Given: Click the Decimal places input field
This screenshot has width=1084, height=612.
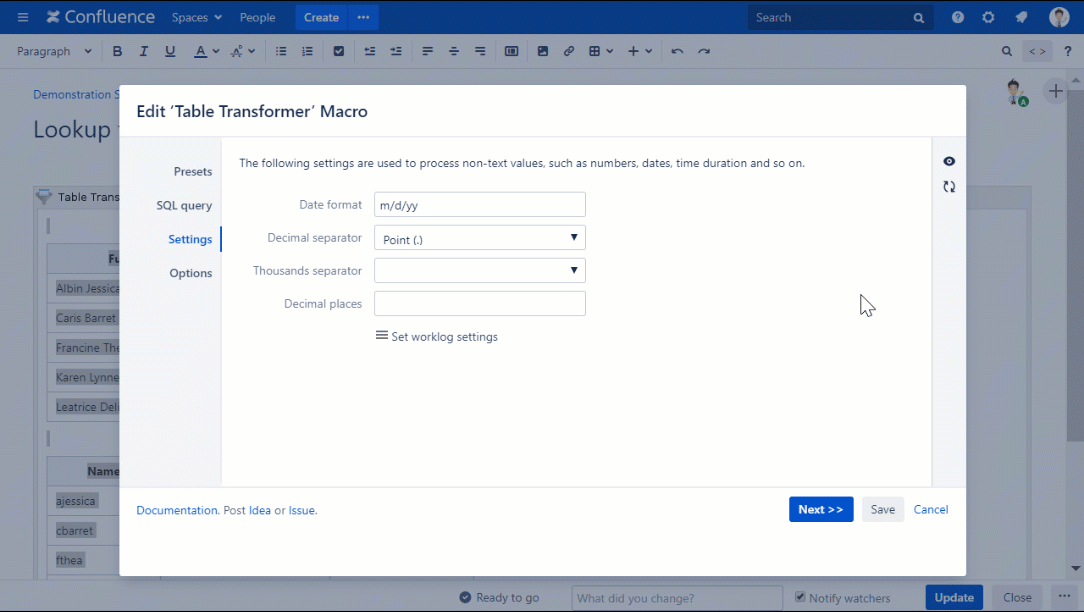Looking at the screenshot, I should tap(479, 304).
